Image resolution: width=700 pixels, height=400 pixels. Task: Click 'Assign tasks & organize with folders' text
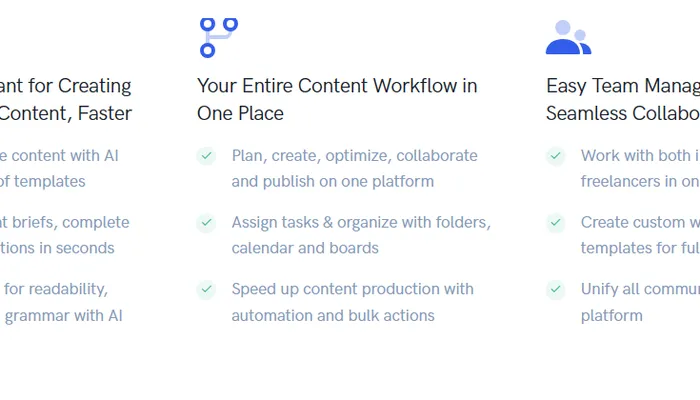click(x=360, y=235)
